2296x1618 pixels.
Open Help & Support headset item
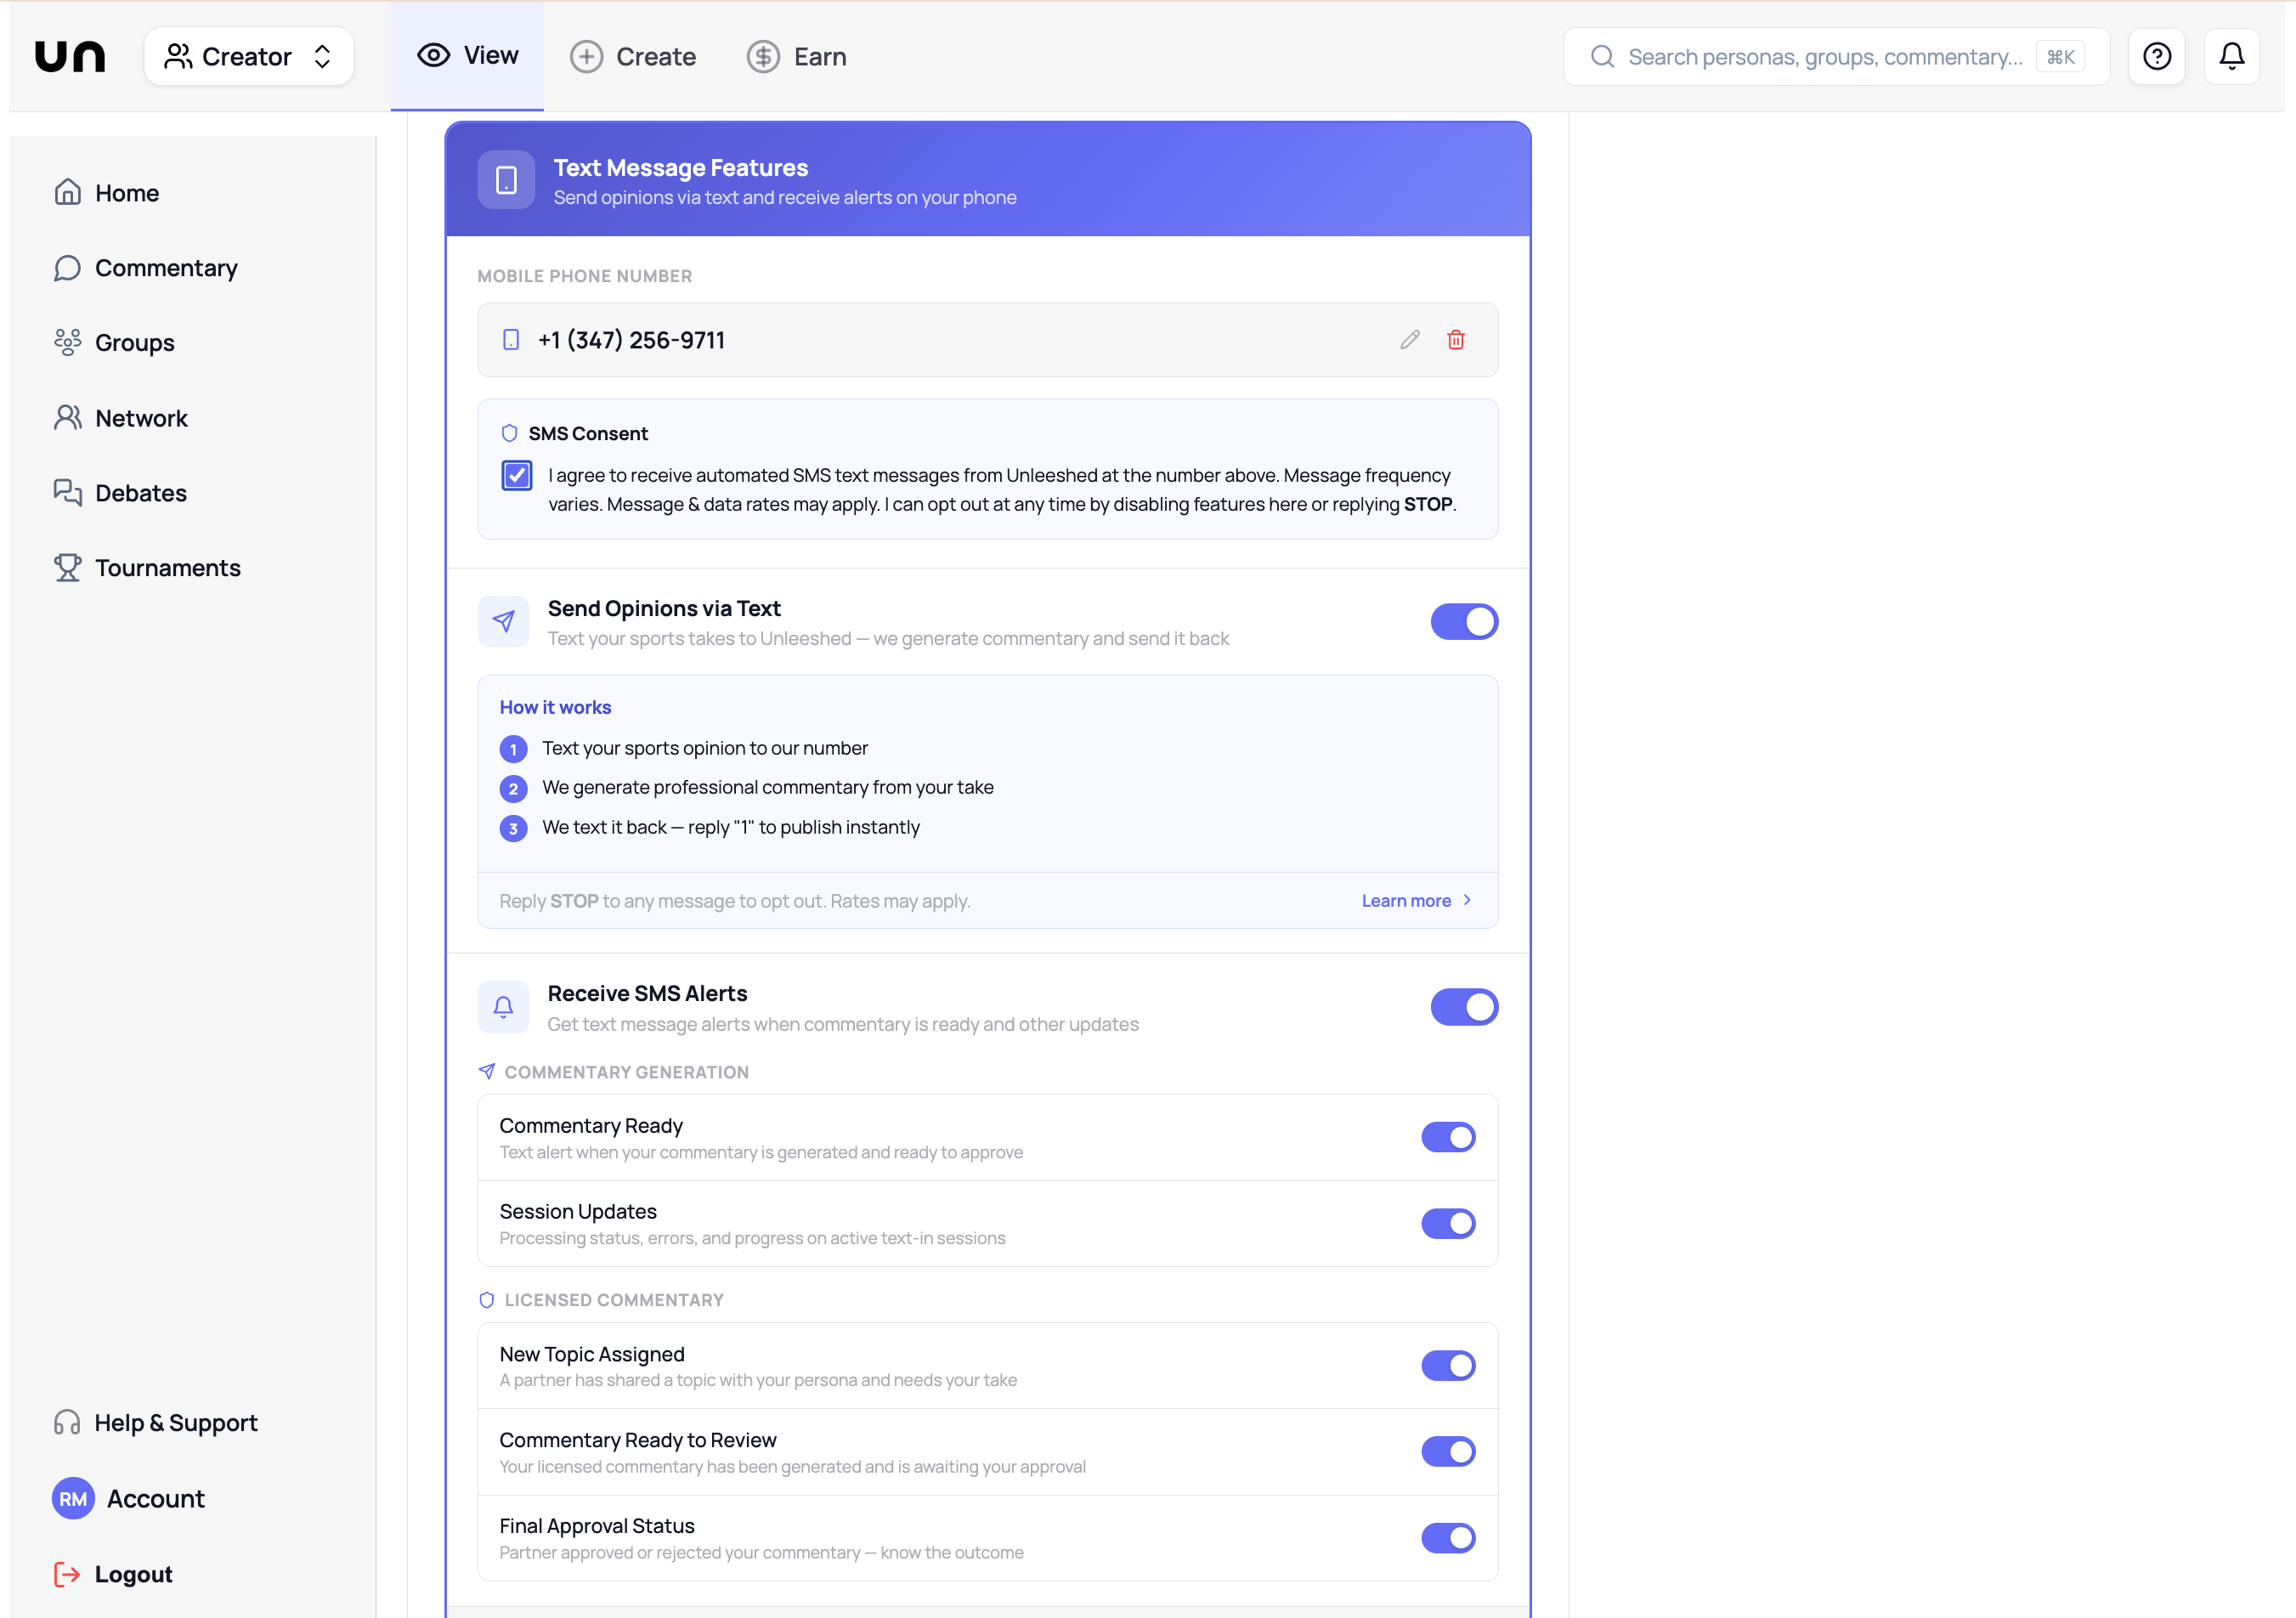pyautogui.click(x=175, y=1422)
